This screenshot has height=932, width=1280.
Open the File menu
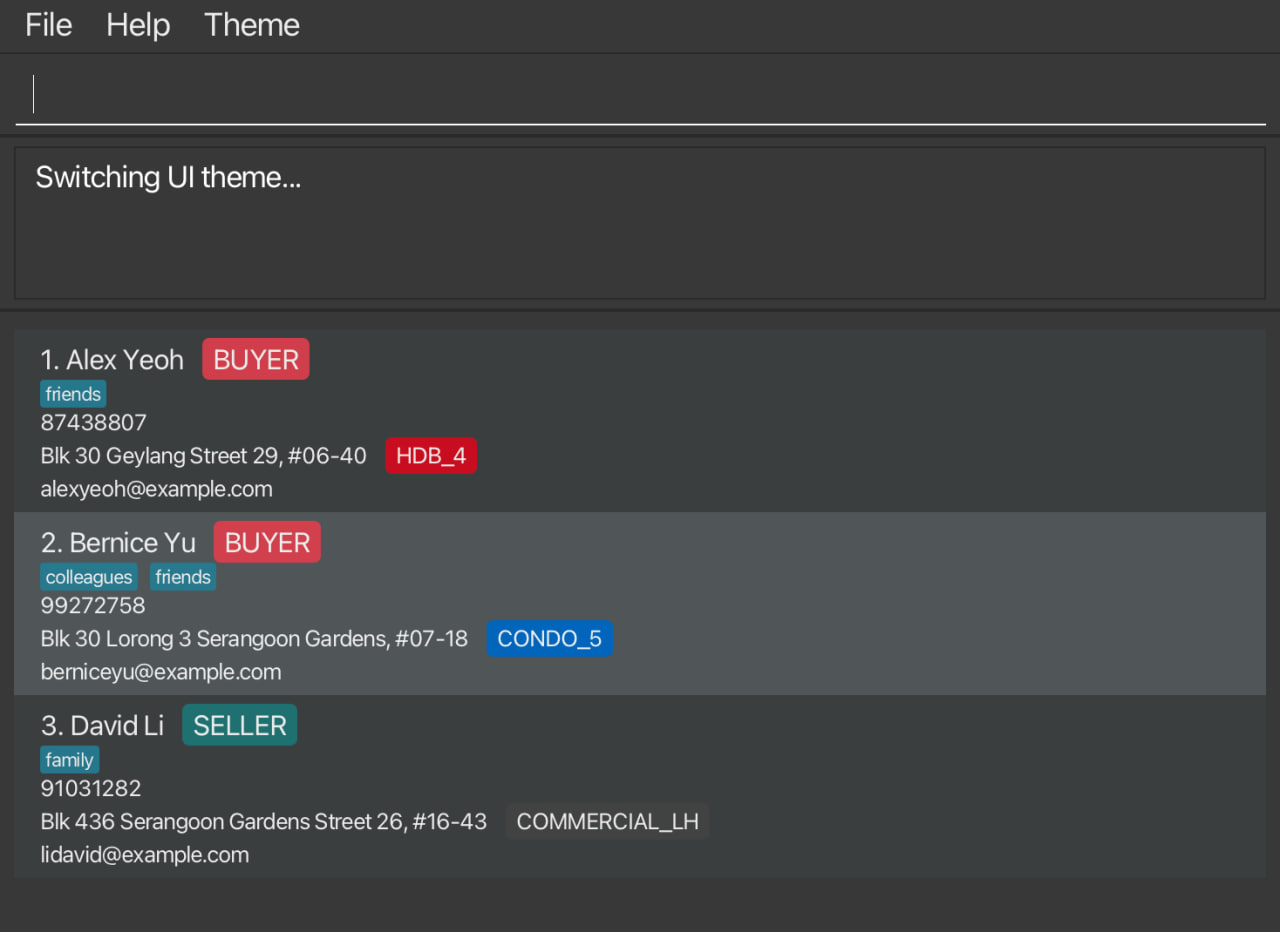[x=48, y=25]
